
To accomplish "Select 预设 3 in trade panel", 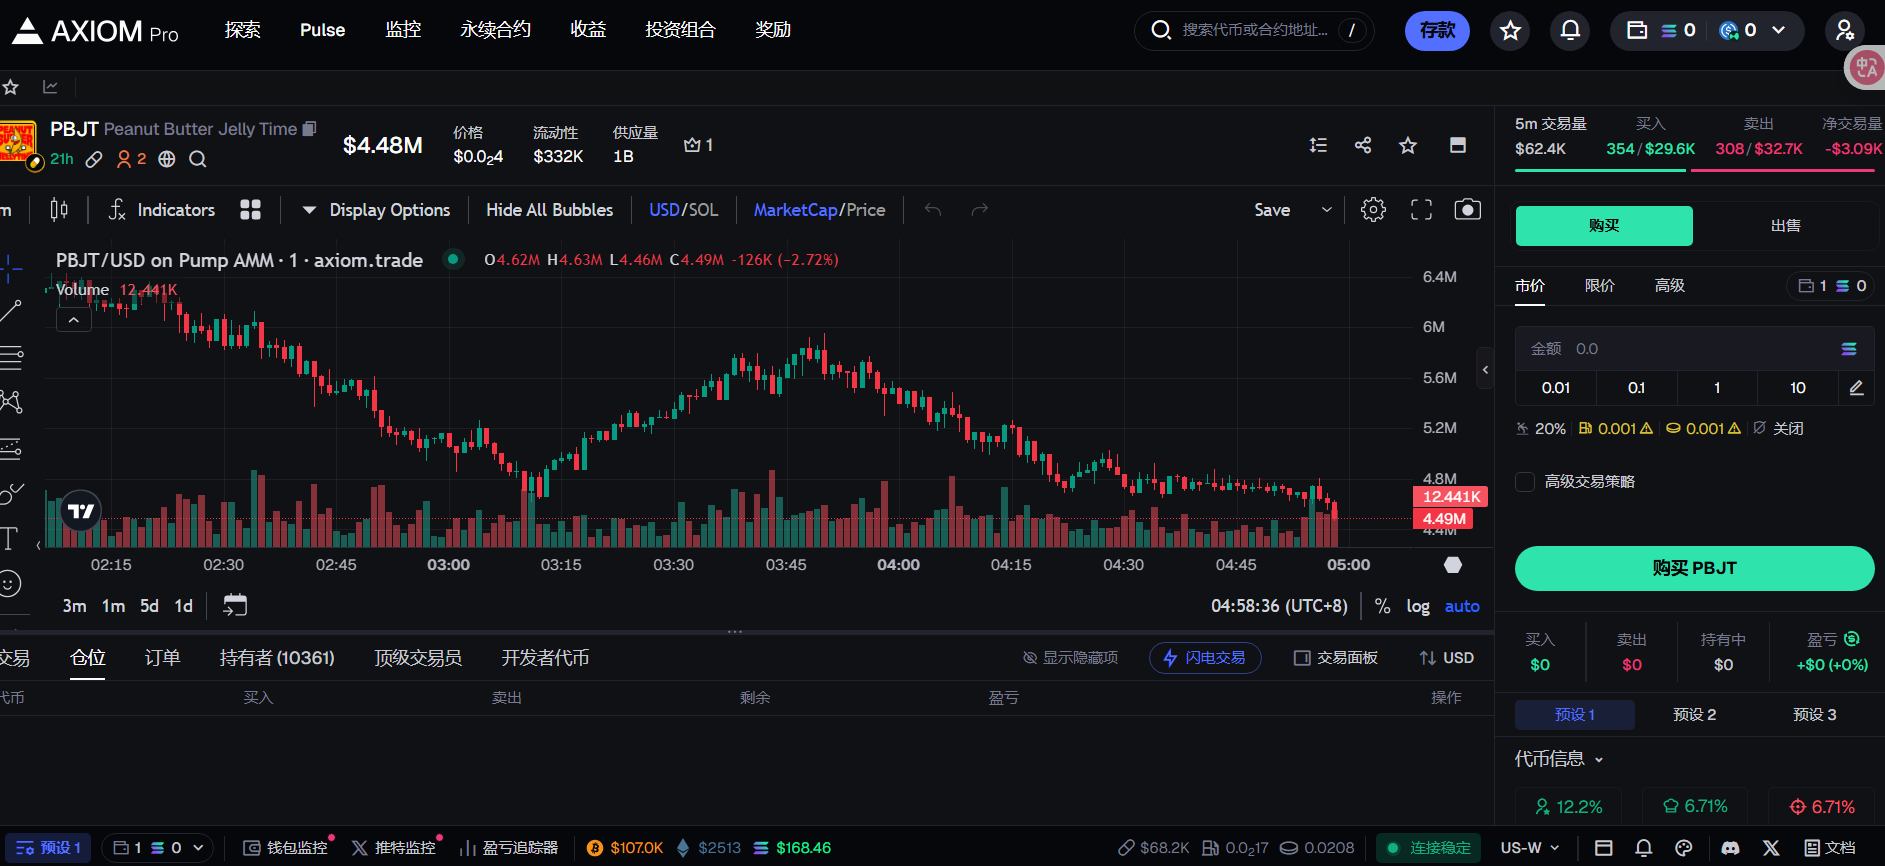I will [x=1815, y=715].
